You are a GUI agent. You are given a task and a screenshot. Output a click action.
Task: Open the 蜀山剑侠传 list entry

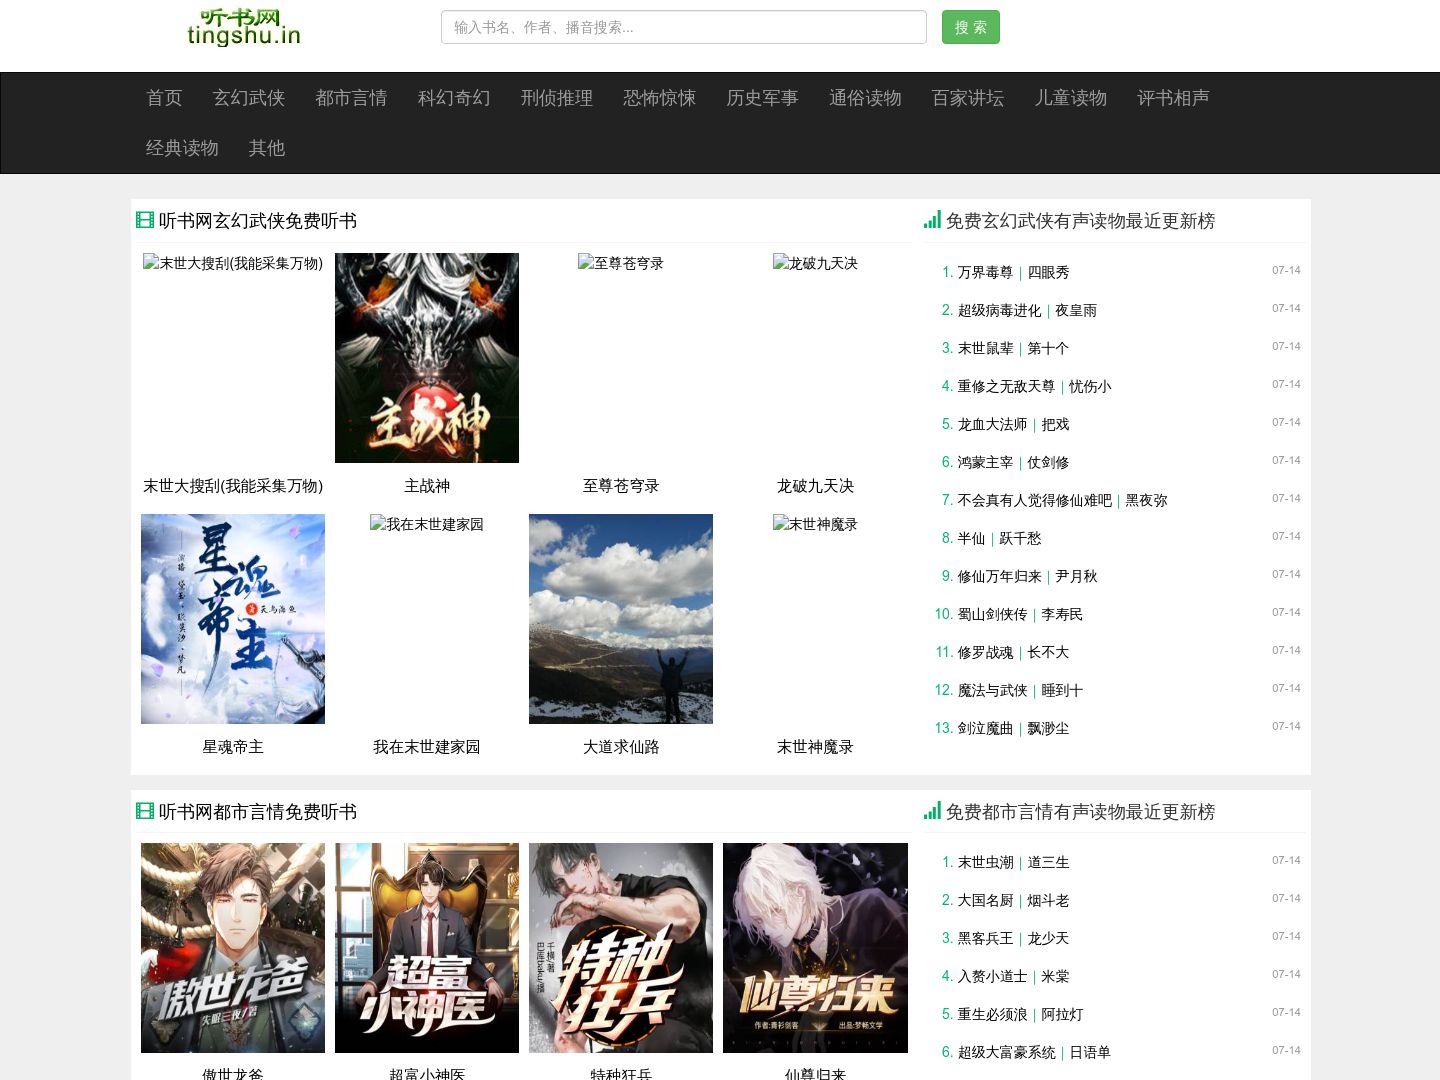pyautogui.click(x=992, y=614)
